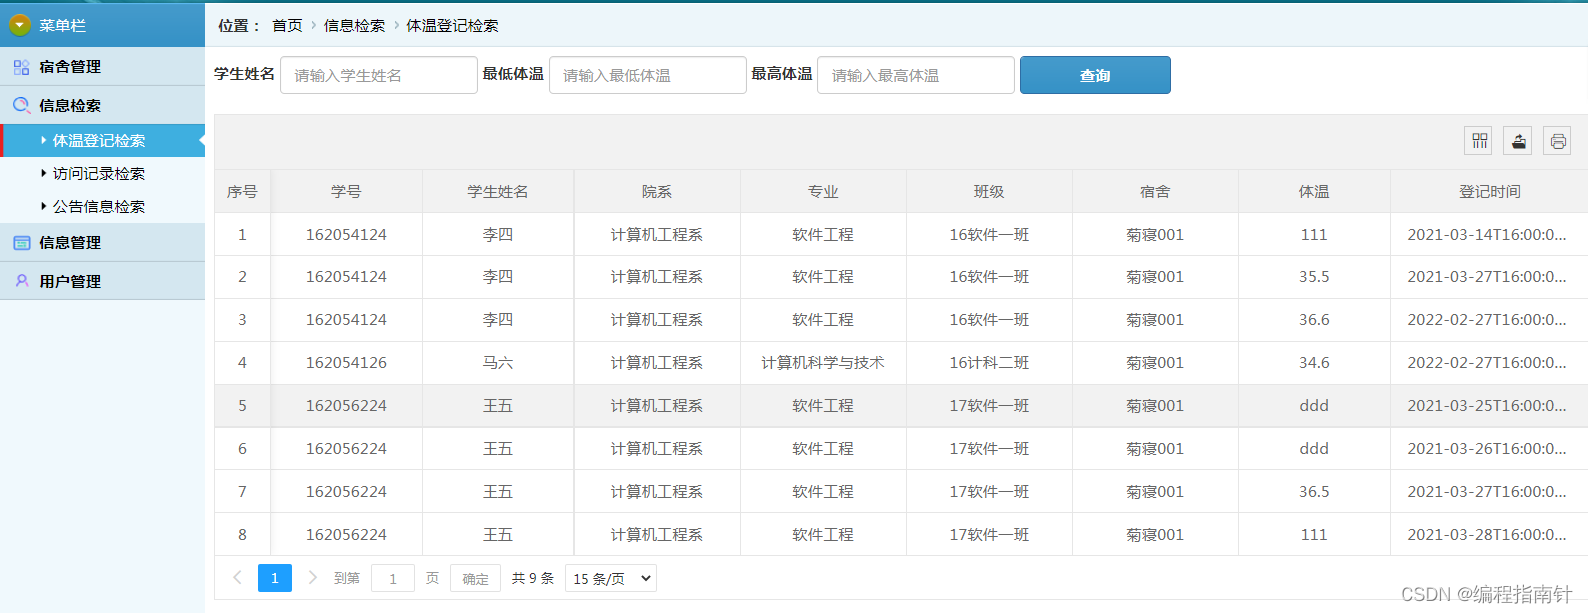Click the 宿舍 column header
The width and height of the screenshot is (1588, 613).
point(1155,192)
